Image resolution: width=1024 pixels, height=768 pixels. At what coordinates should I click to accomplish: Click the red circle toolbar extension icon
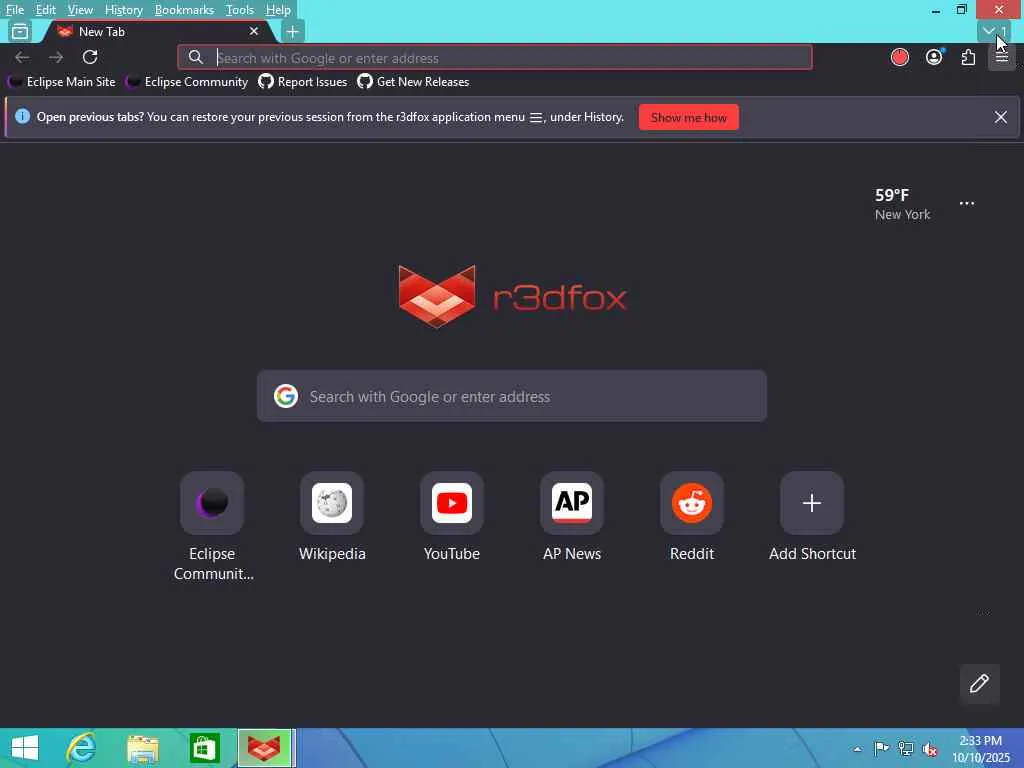pos(900,57)
